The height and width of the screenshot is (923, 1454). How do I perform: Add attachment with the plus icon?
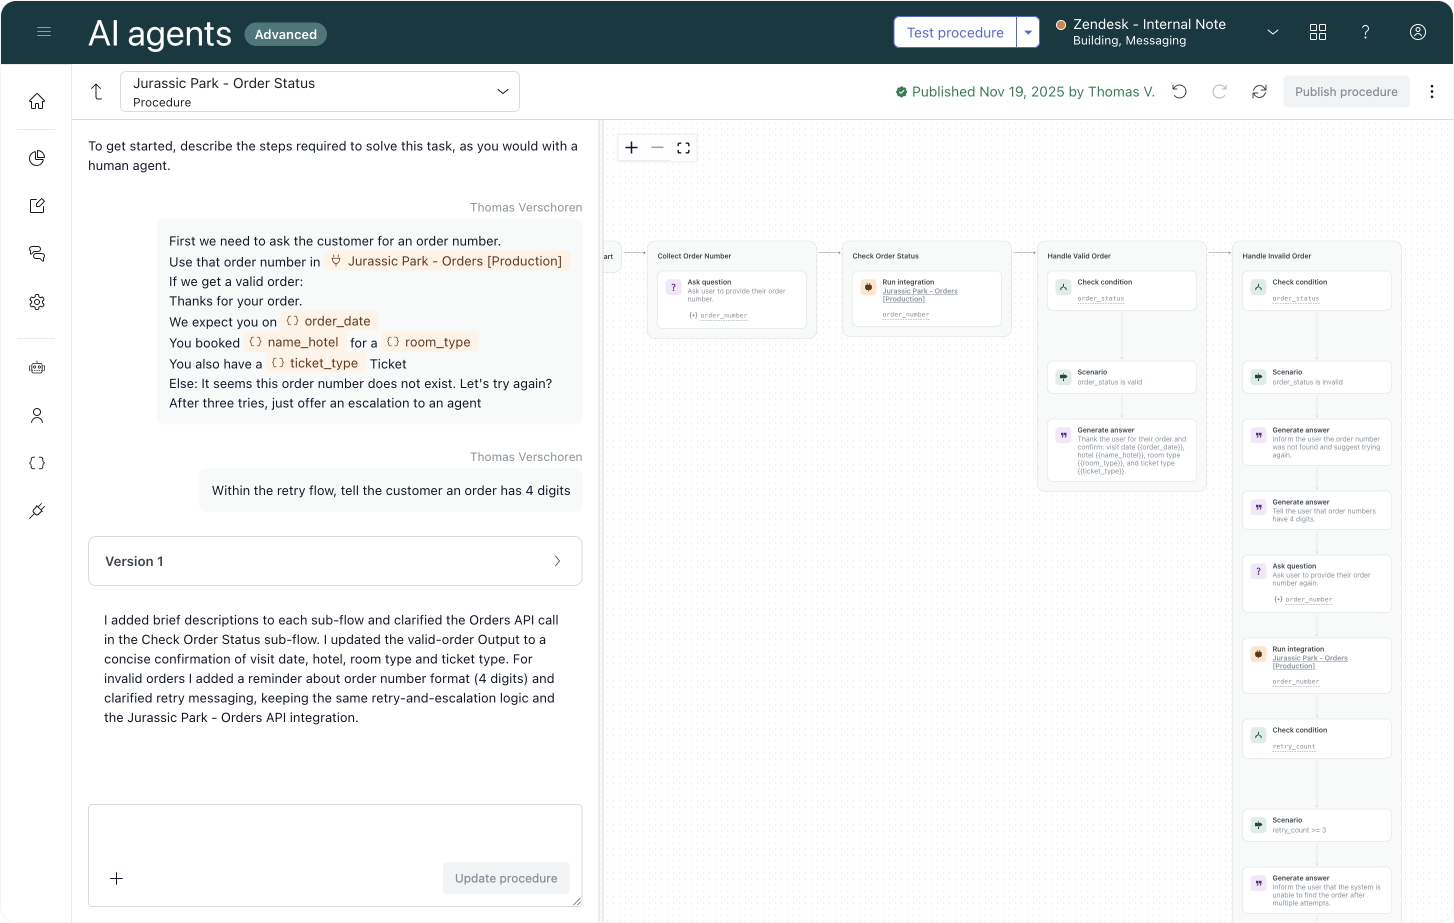pyautogui.click(x=116, y=878)
